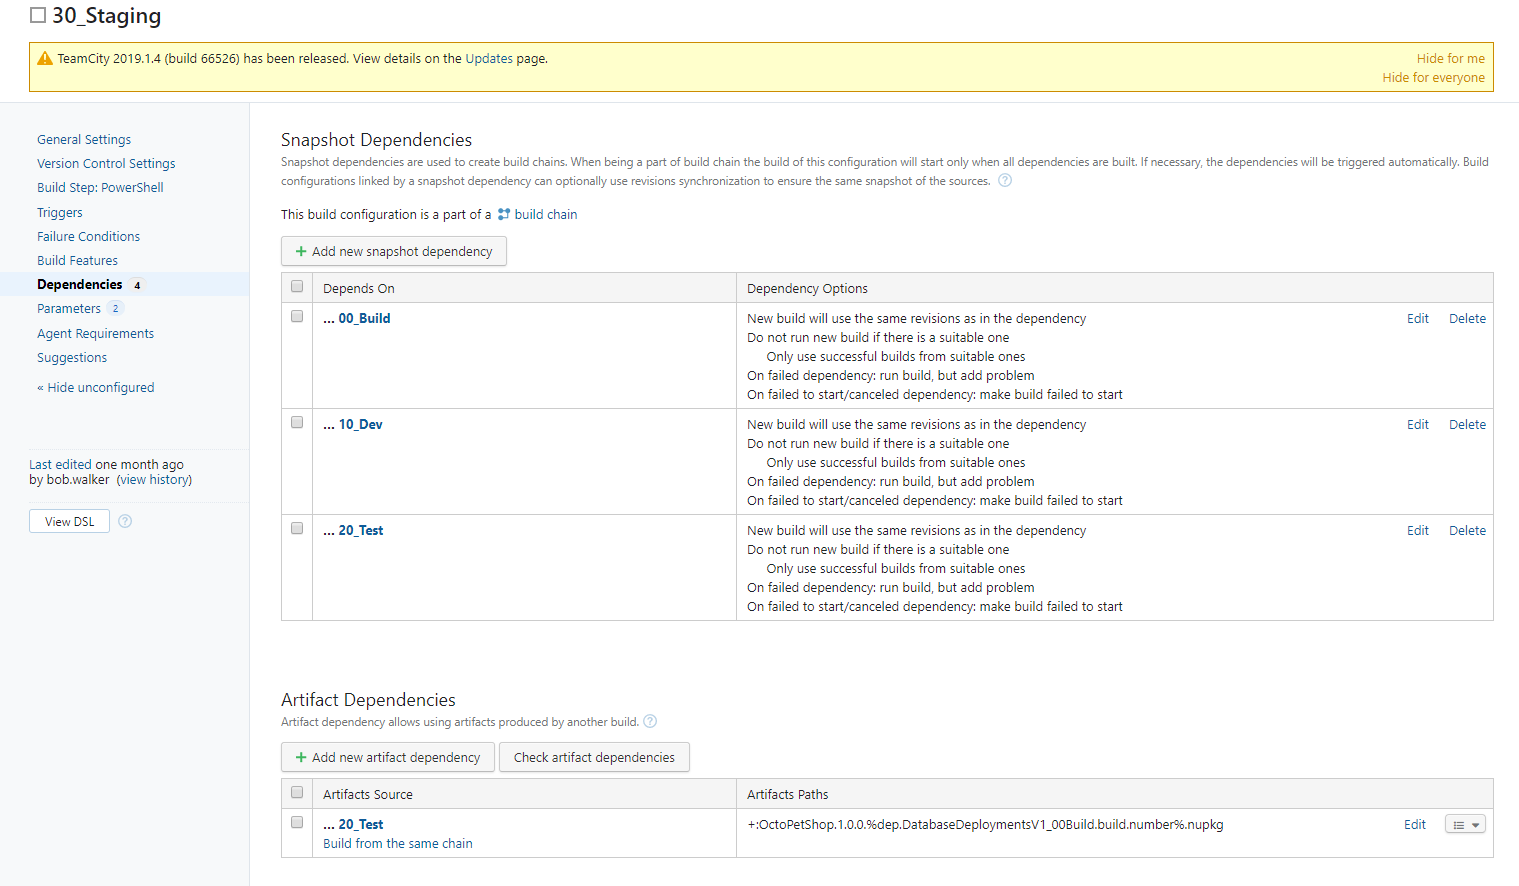
Task: Edit the 00_Build snapshot dependency
Action: point(1417,319)
